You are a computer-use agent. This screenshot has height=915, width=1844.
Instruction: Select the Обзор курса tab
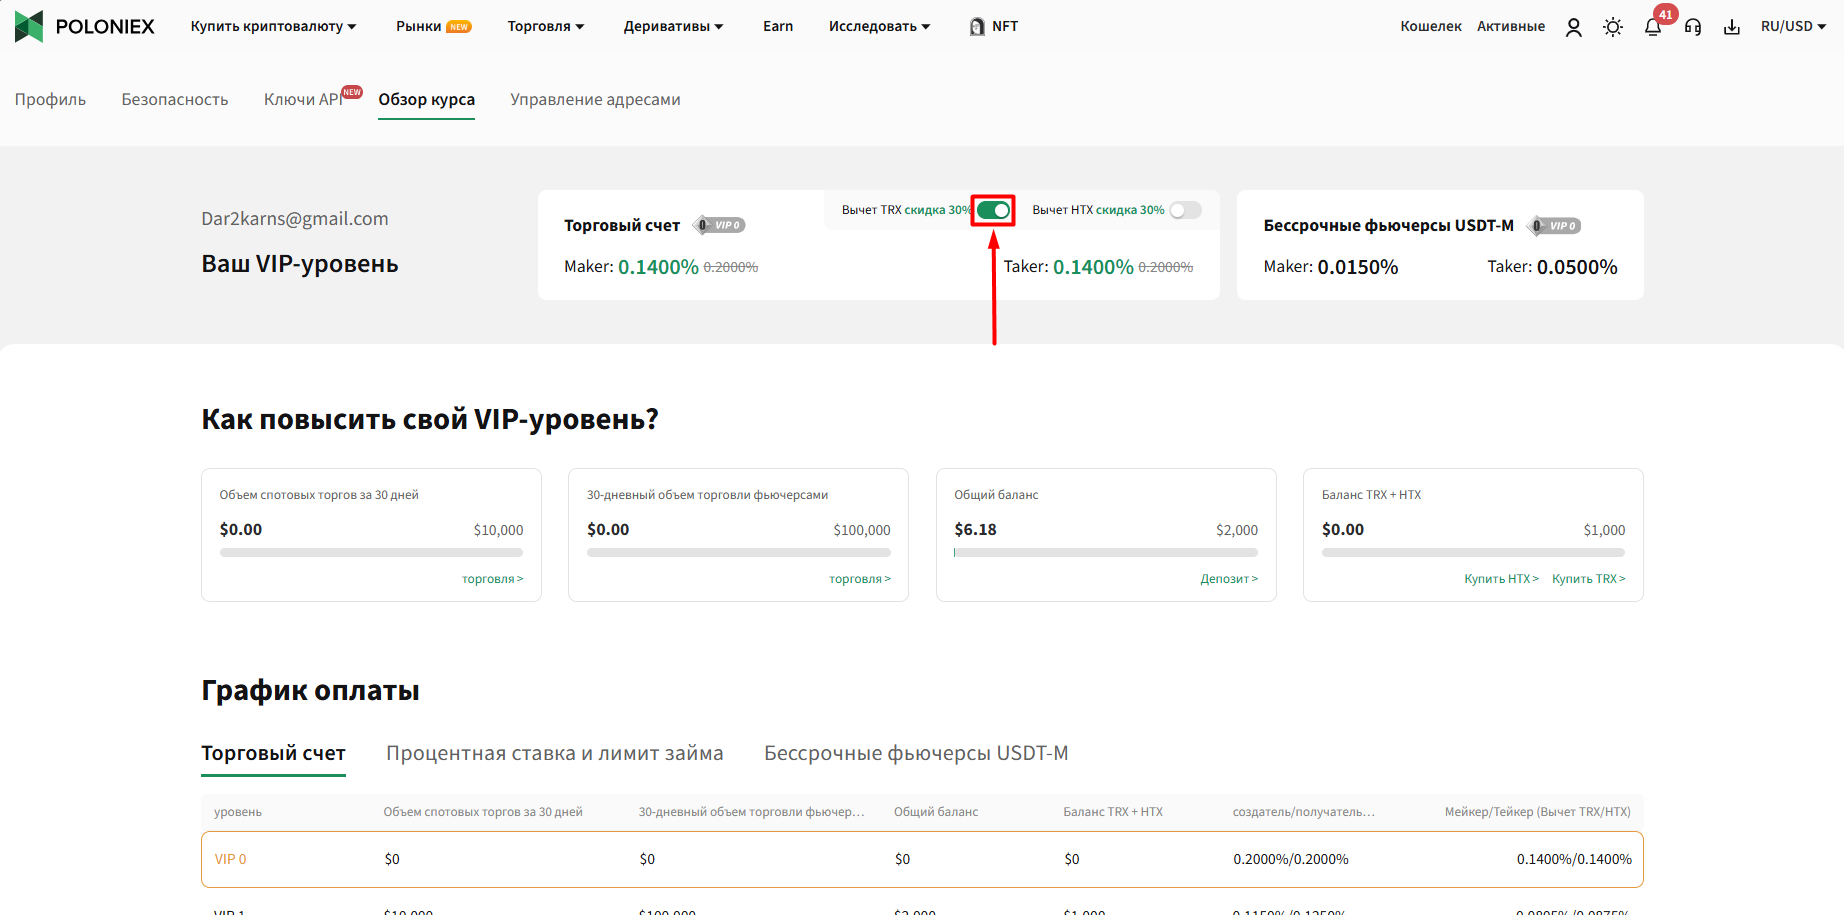click(x=426, y=100)
